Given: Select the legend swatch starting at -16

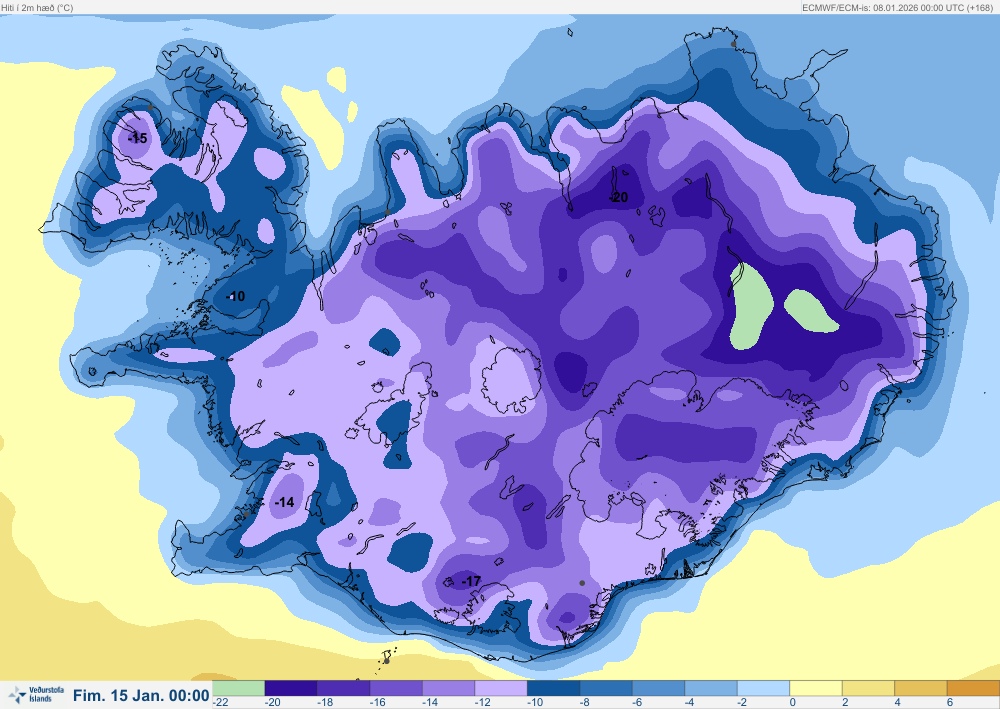Looking at the screenshot, I should tap(395, 688).
